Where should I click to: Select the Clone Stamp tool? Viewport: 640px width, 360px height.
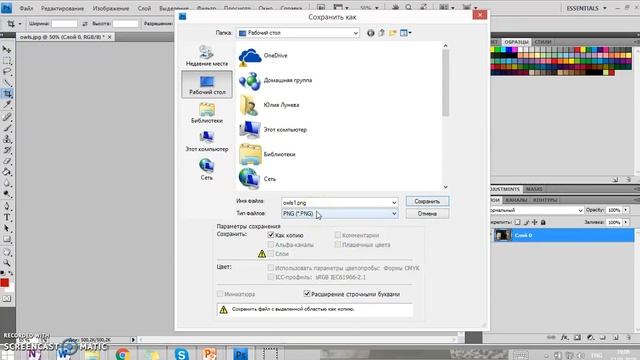[7, 139]
